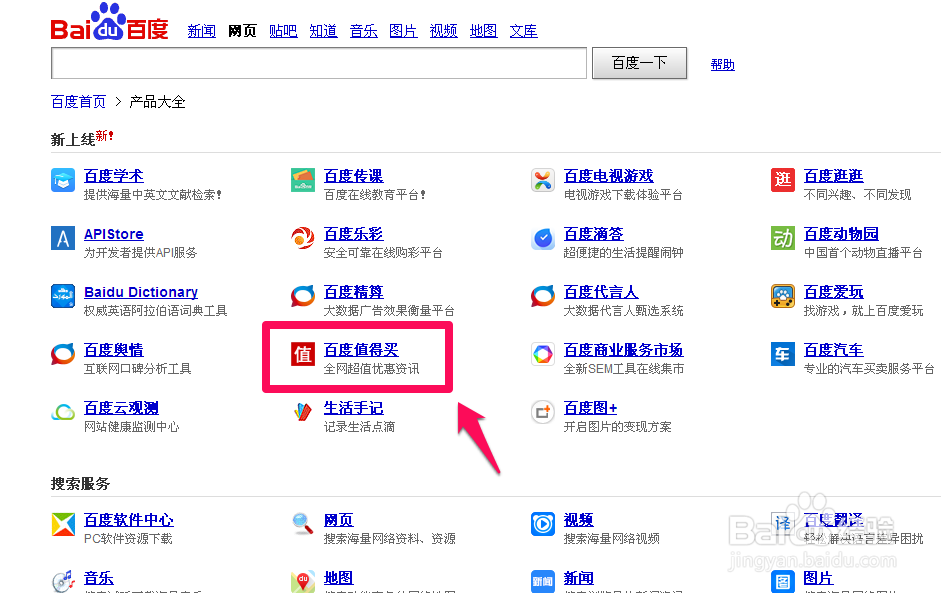Click the 百度乐彩 lottery icon
Image resolution: width=950 pixels, height=593 pixels.
(x=303, y=238)
